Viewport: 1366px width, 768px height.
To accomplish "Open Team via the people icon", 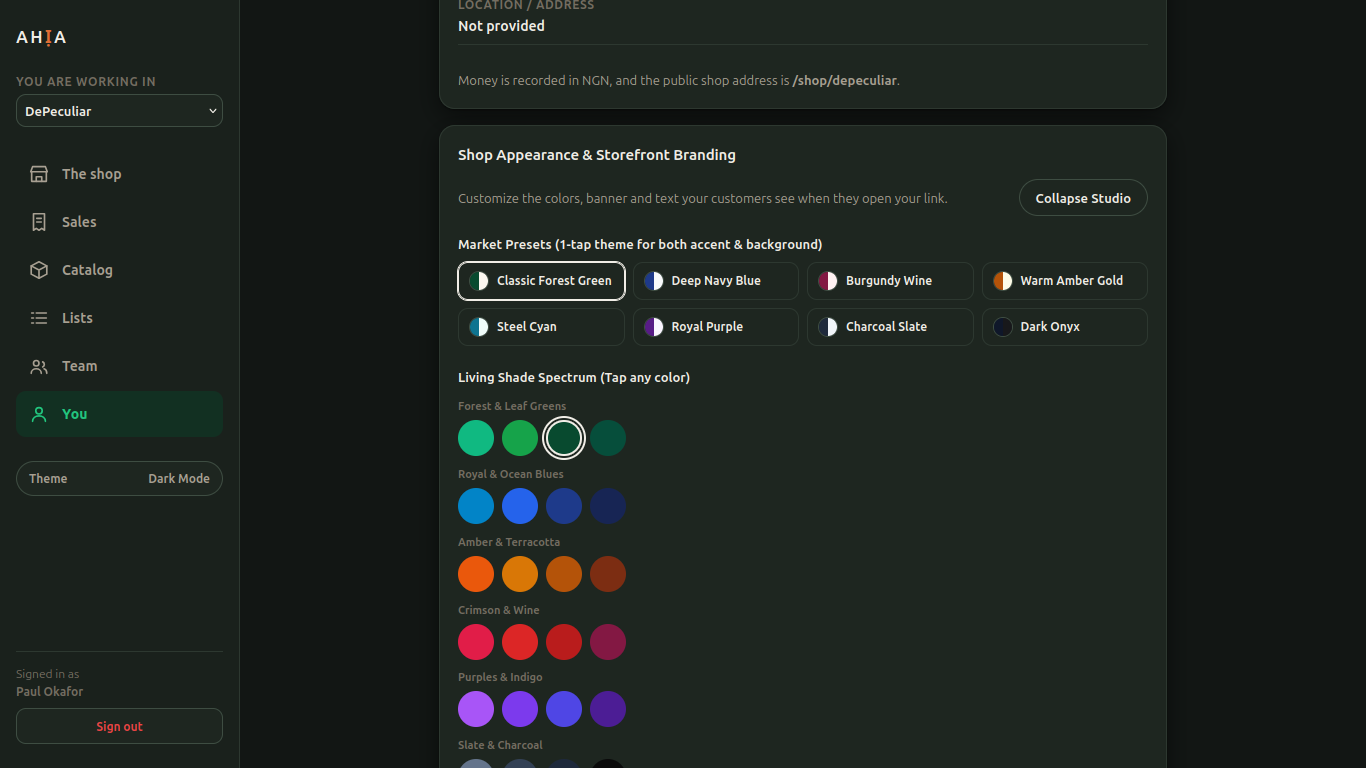I will point(39,366).
